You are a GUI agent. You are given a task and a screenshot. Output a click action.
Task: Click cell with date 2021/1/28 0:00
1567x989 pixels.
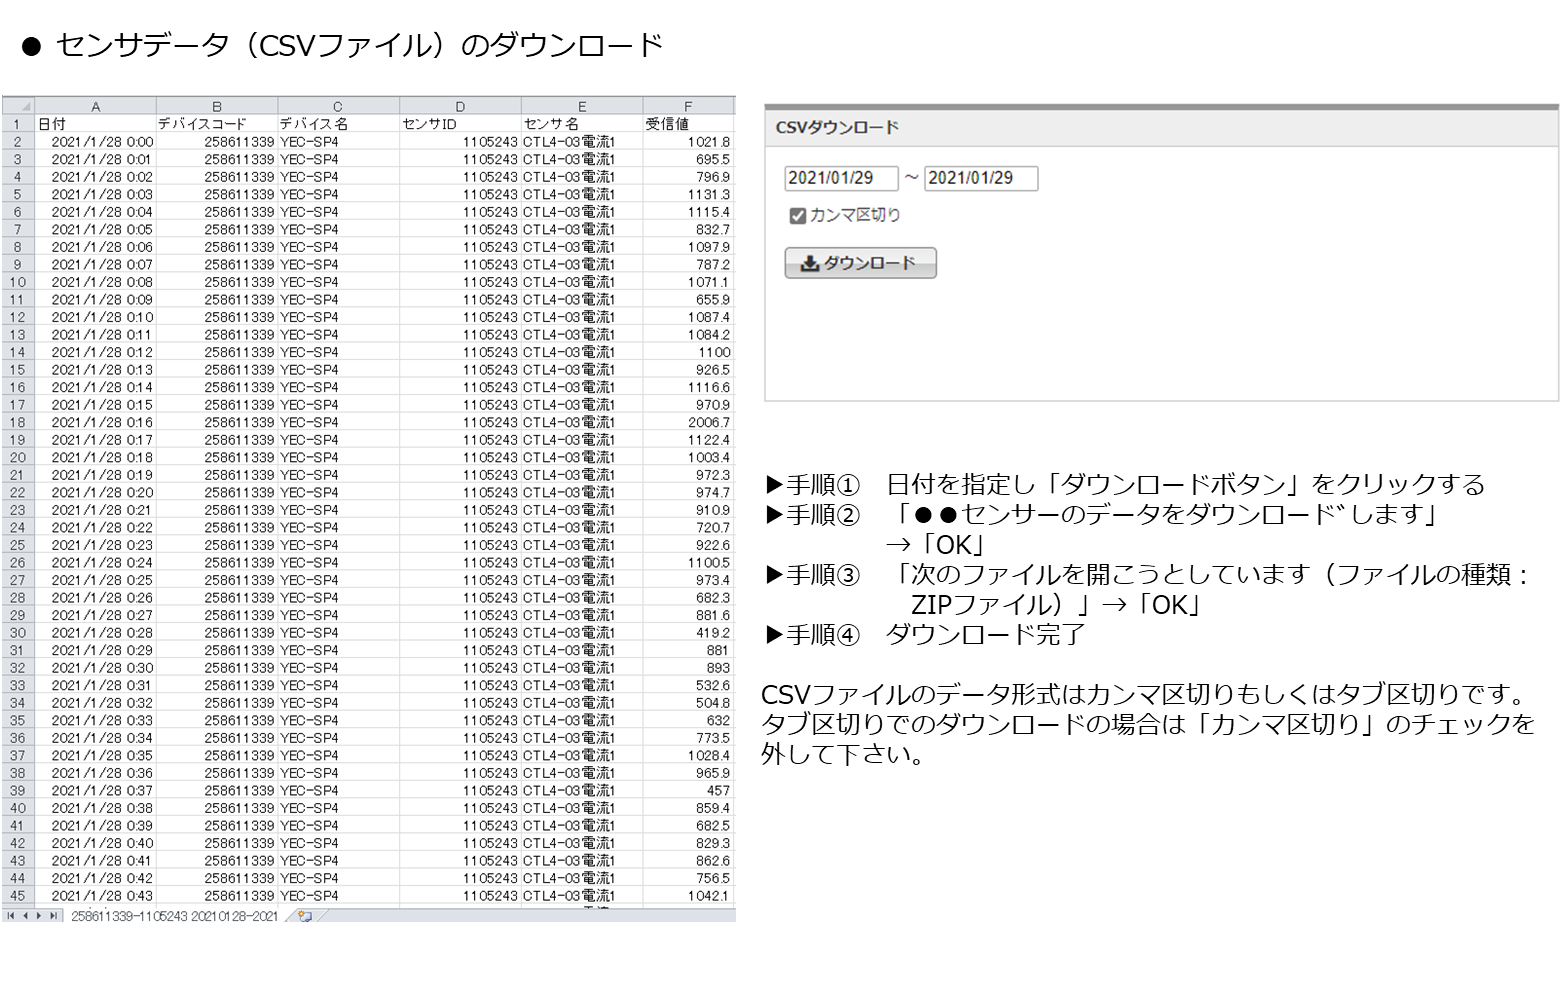(x=95, y=142)
